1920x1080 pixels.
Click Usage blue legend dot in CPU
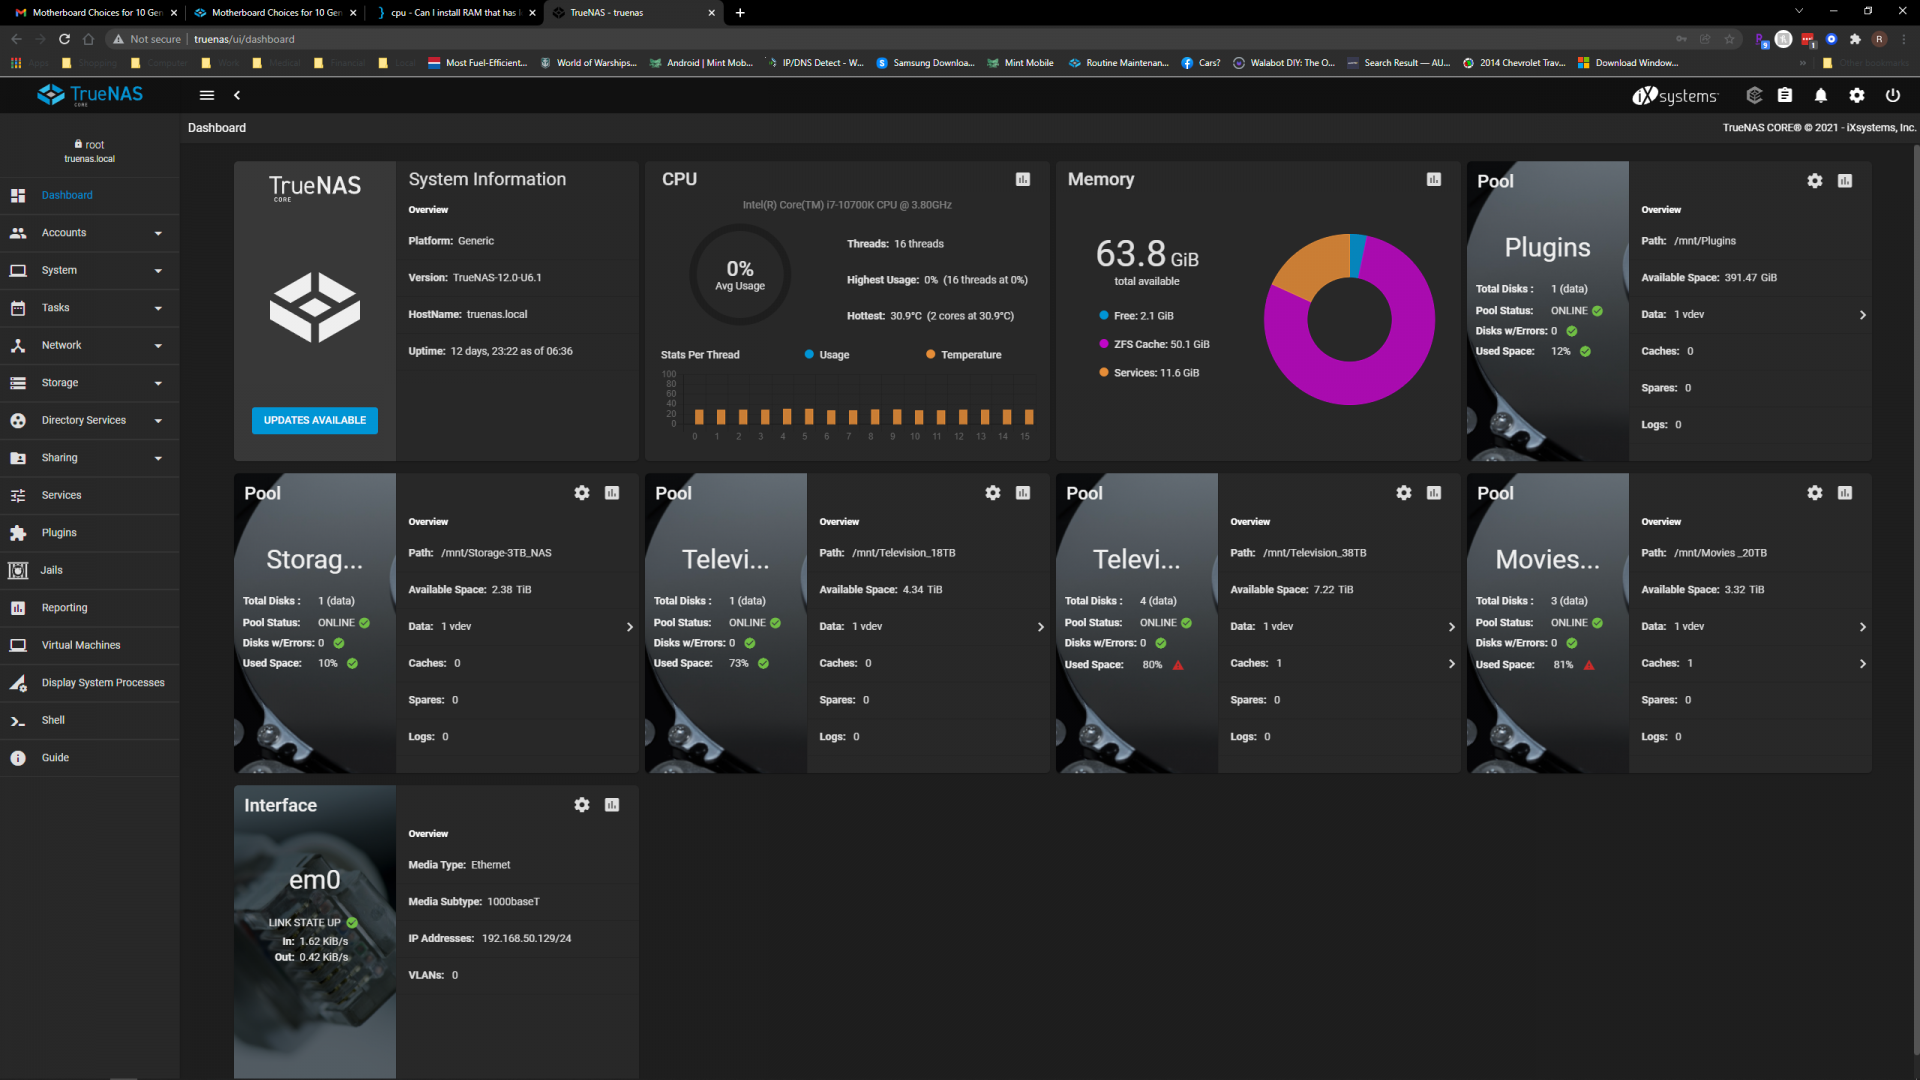tap(809, 355)
